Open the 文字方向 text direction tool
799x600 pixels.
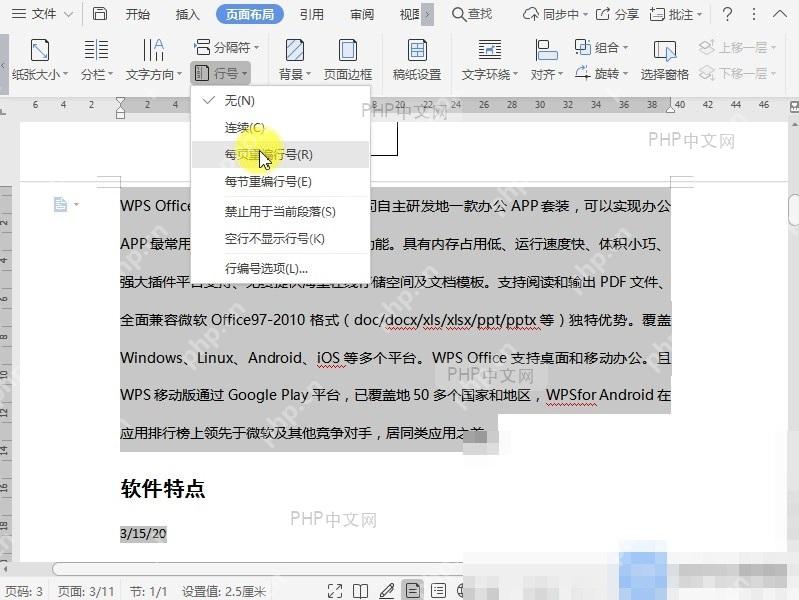tap(153, 59)
